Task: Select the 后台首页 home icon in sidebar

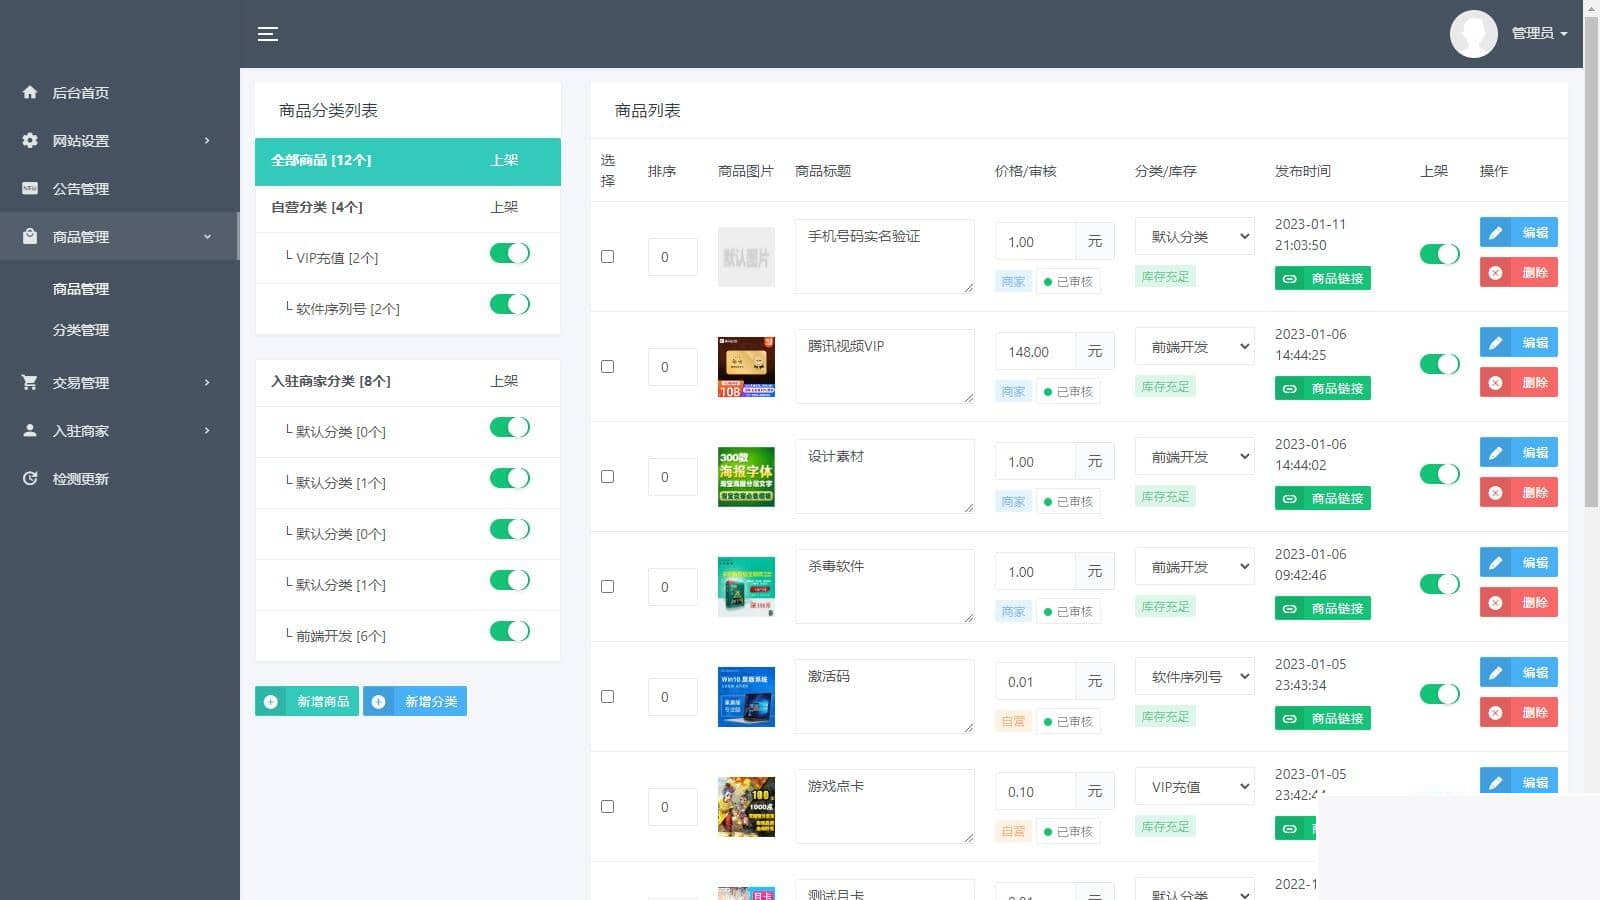Action: [29, 92]
